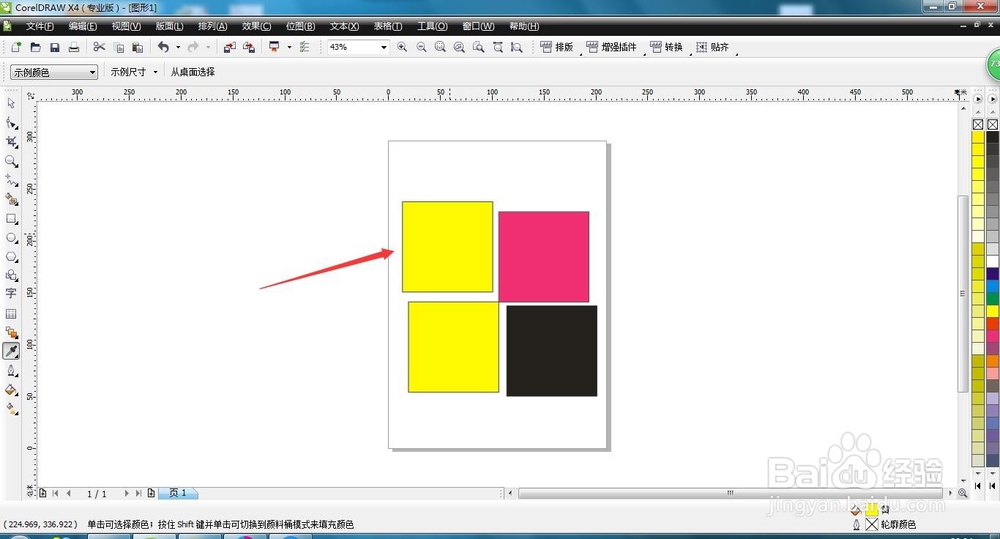Image resolution: width=1000 pixels, height=539 pixels.
Task: Click the lower yellow square on the page
Action: click(x=453, y=347)
